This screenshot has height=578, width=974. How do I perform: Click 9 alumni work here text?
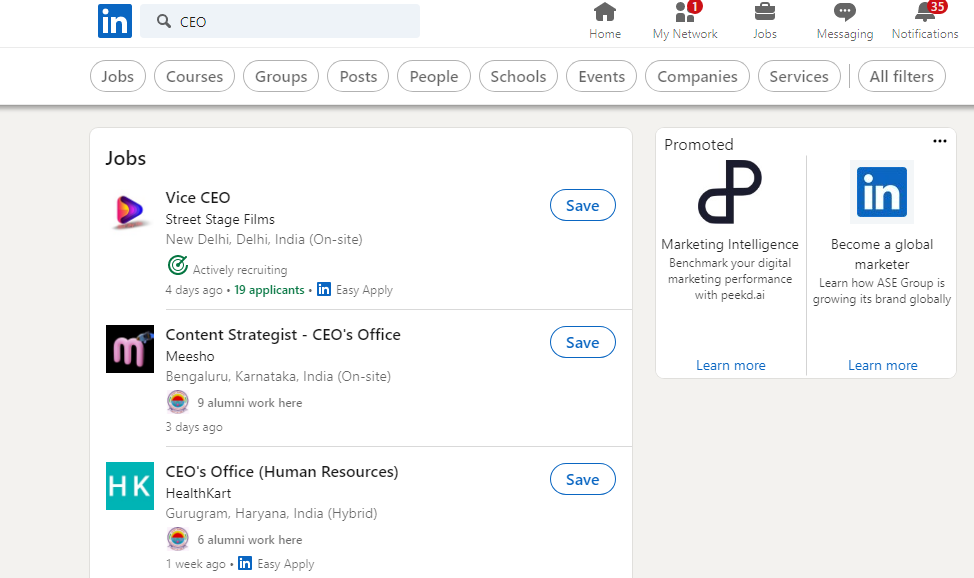click(250, 403)
